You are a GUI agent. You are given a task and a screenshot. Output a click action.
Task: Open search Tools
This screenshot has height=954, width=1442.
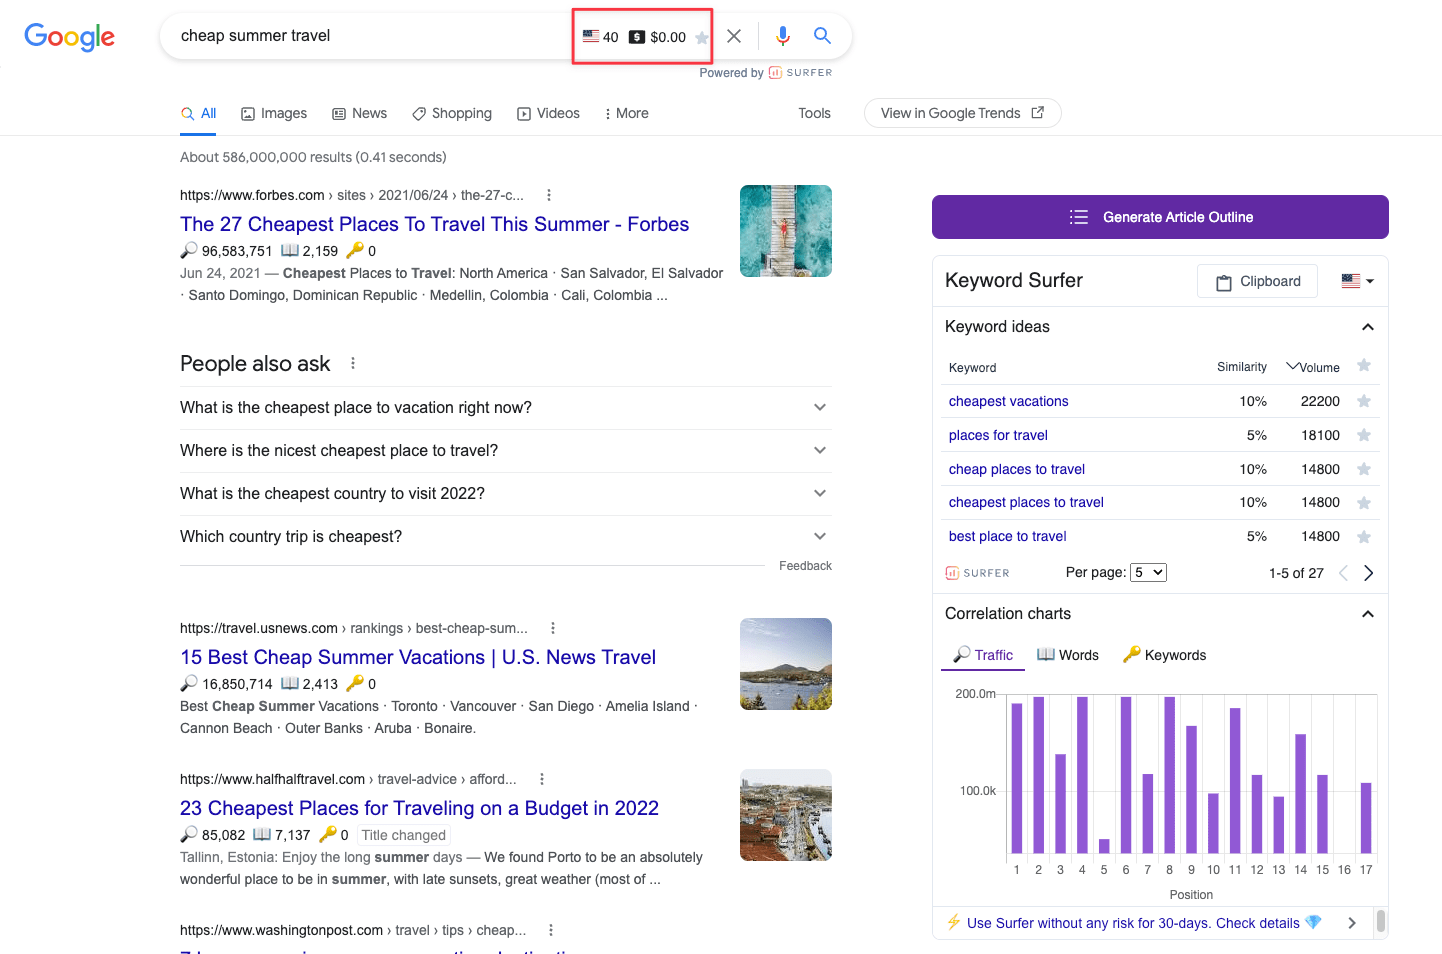point(814,113)
